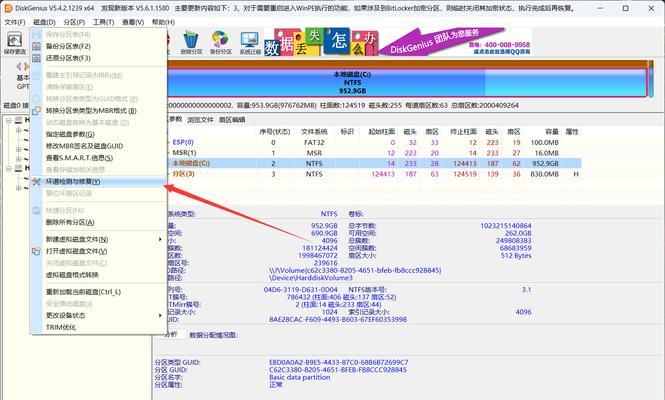Collapse the second hard disk tree node
This screenshot has width=665, height=400.
click(x=8, y=168)
